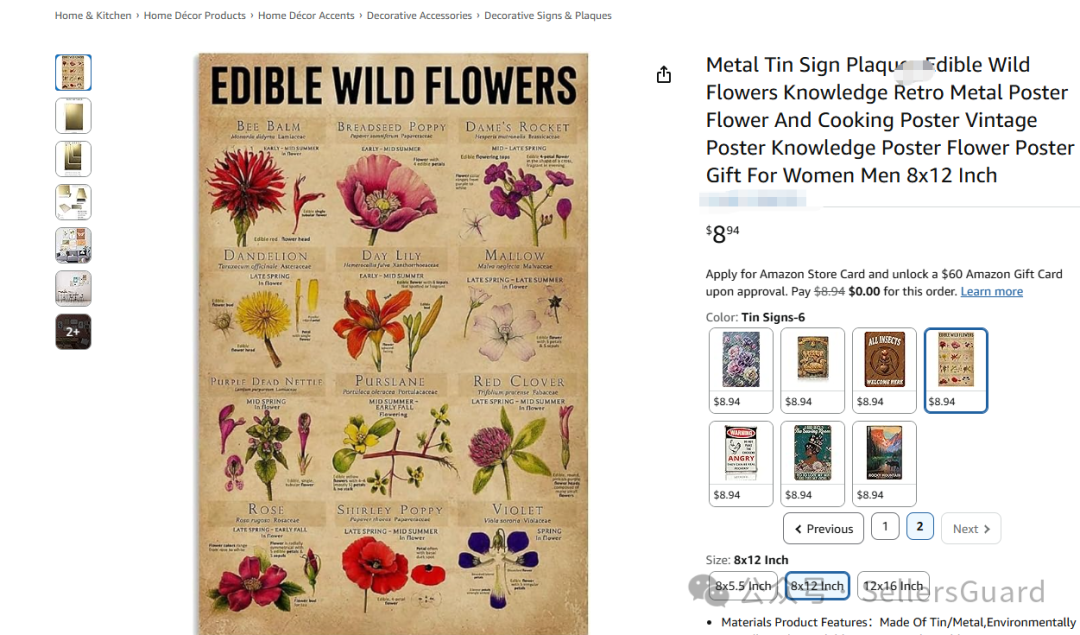Image resolution: width=1080 pixels, height=635 pixels.
Task: Open the 2+ more images thumbnail
Action: click(x=73, y=331)
